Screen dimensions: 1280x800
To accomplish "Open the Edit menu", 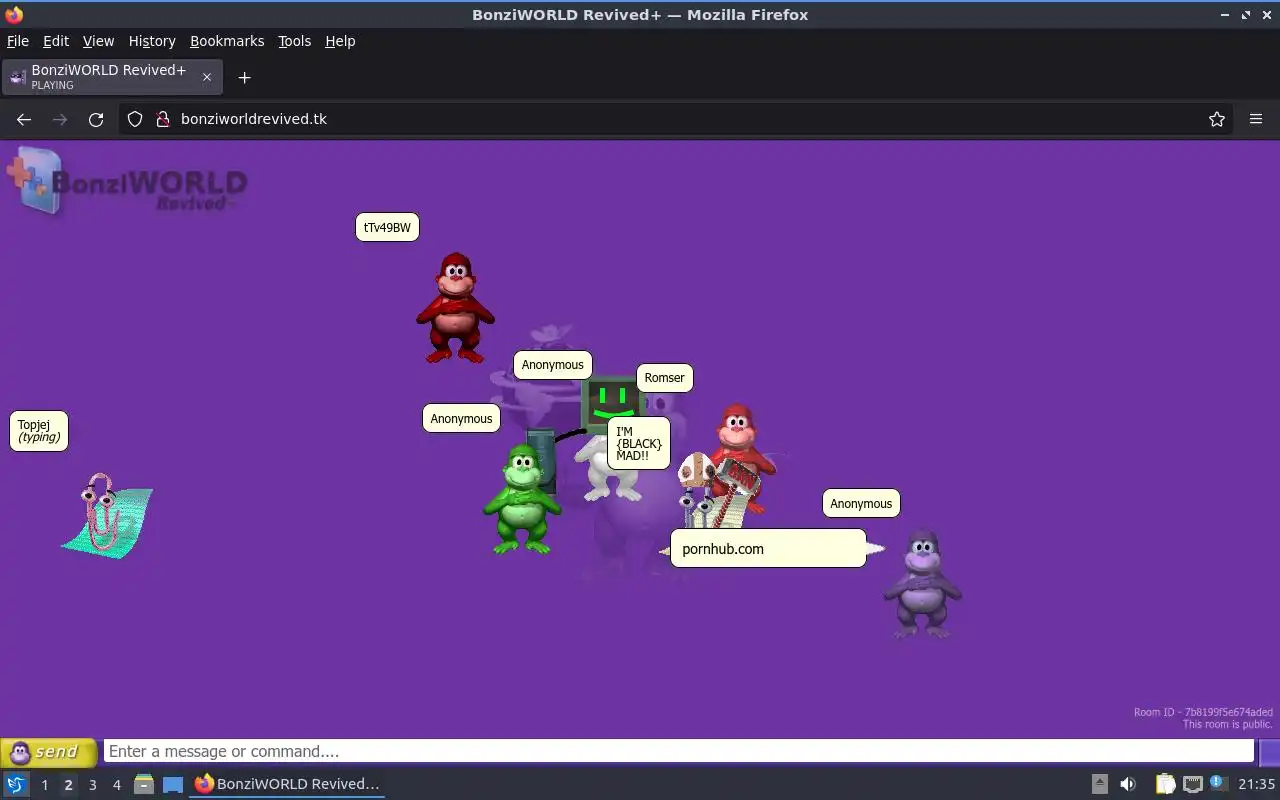I will 56,41.
